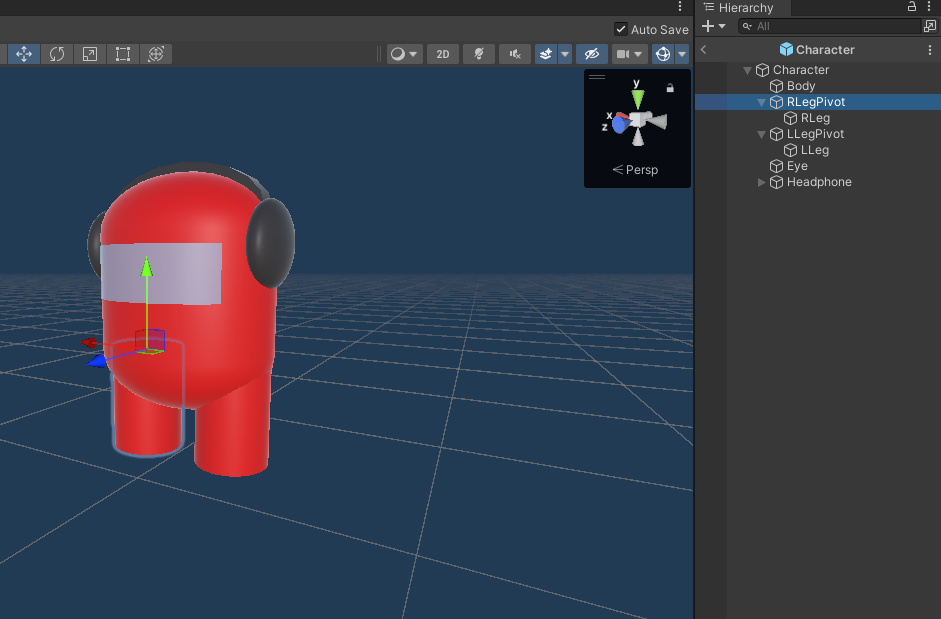Screen dimensions: 941x619
Task: Select RLegPivot in the hierarchy
Action: click(816, 102)
